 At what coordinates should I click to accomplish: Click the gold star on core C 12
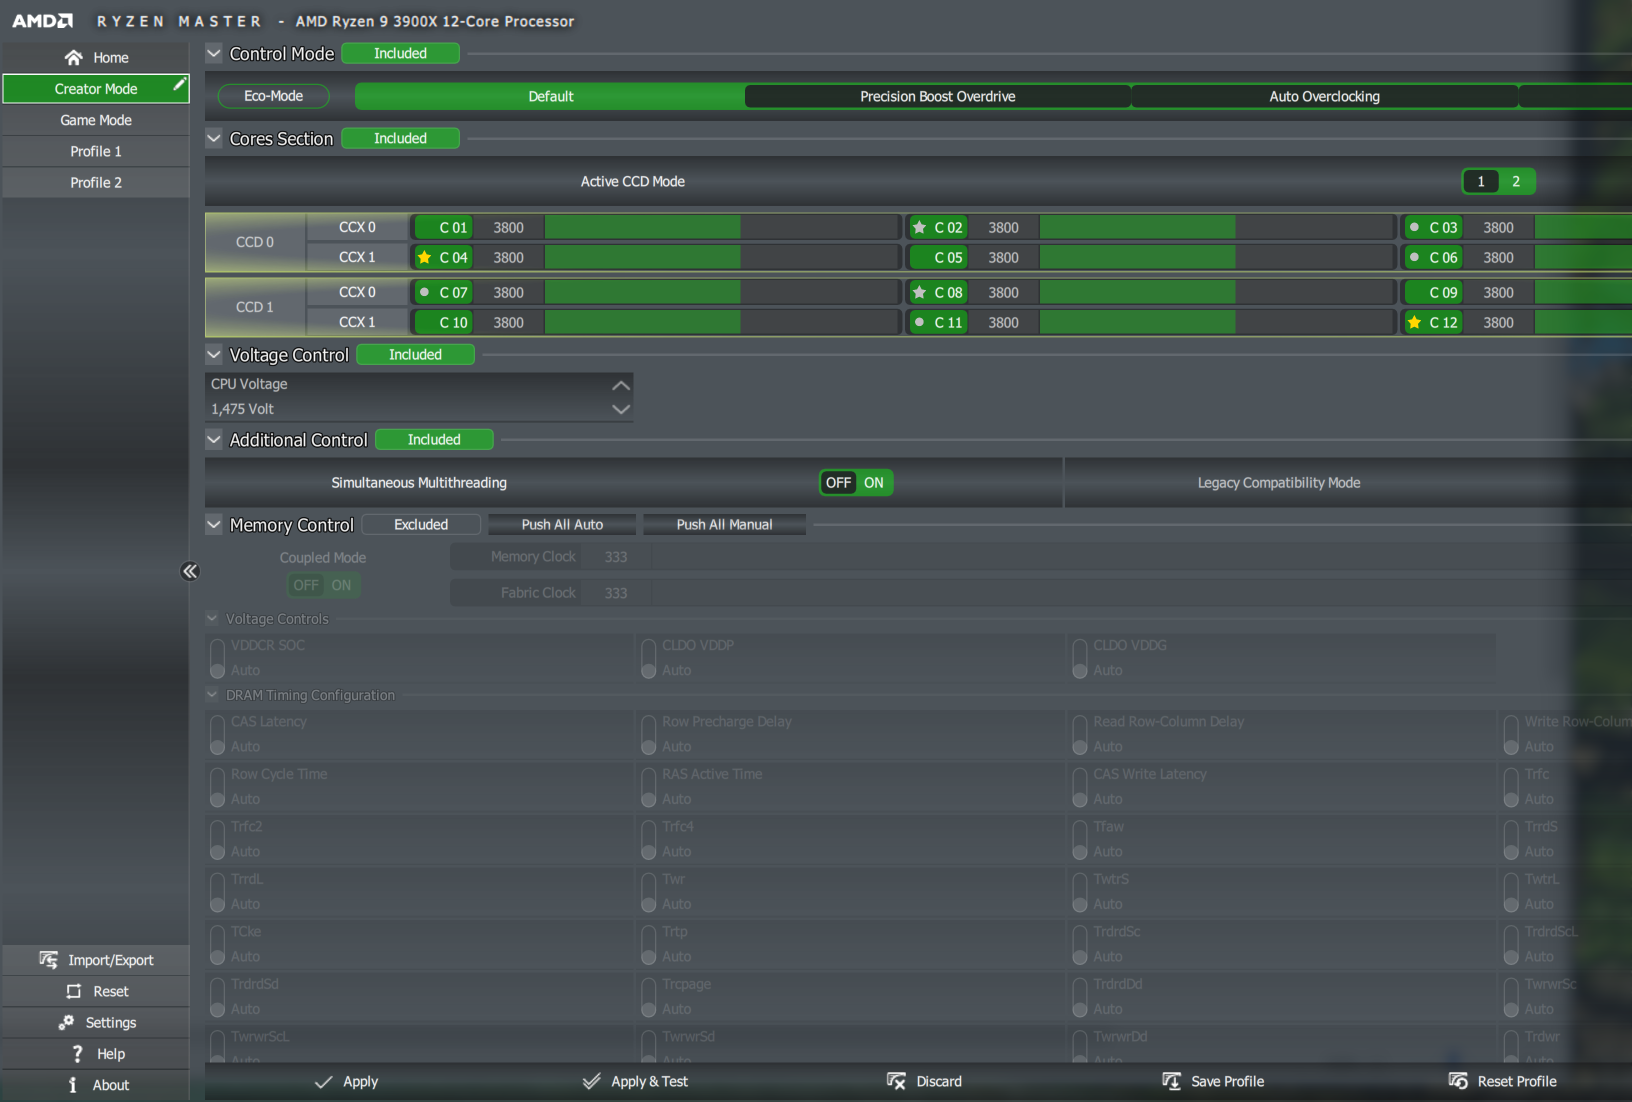click(x=1414, y=322)
